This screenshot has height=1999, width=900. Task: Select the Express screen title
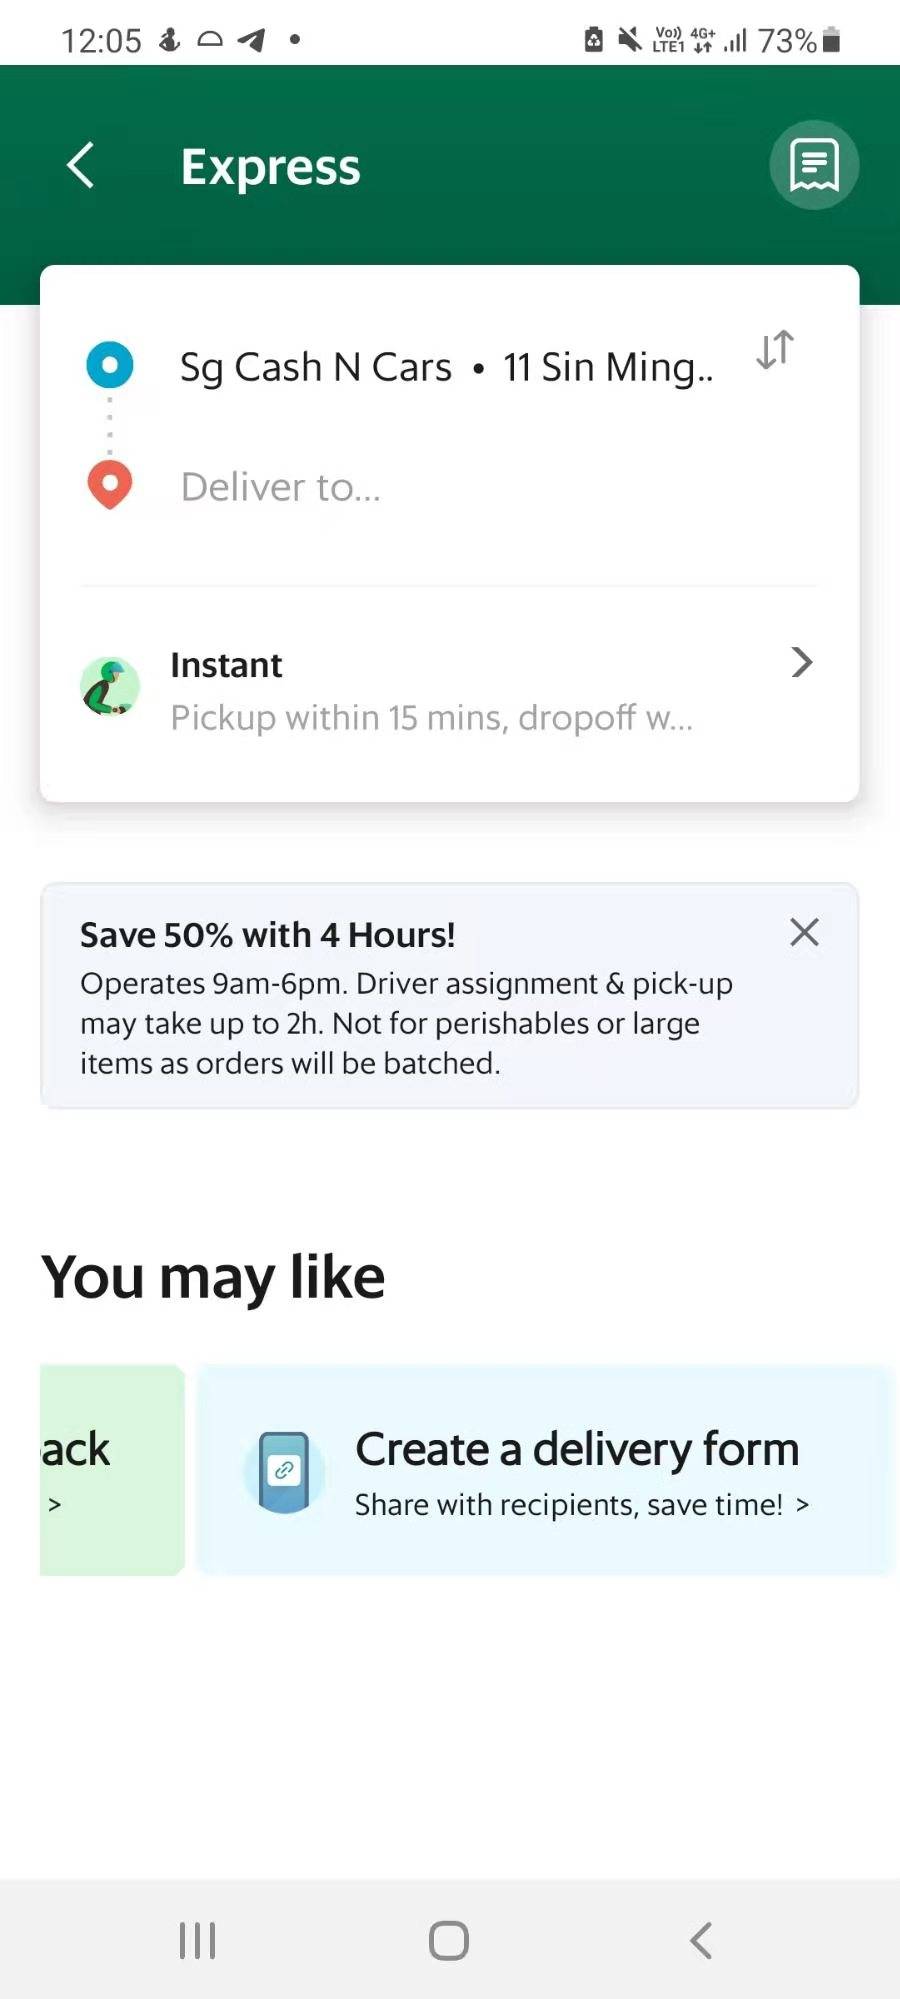click(x=270, y=166)
